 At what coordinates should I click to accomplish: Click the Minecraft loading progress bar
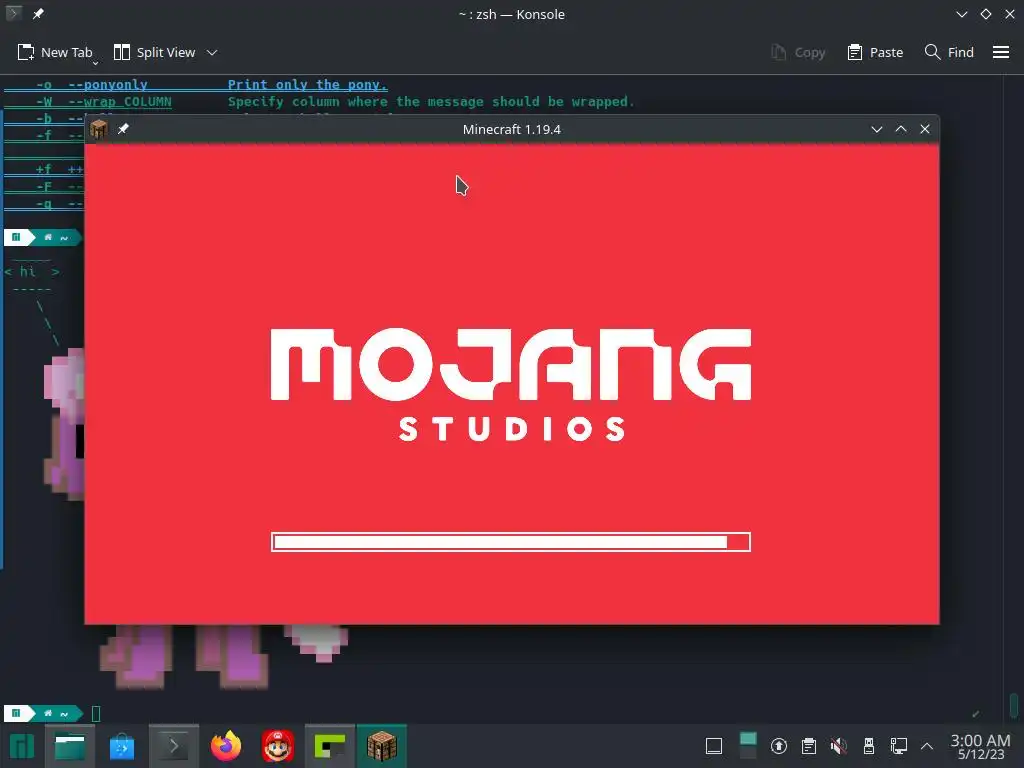pos(511,542)
